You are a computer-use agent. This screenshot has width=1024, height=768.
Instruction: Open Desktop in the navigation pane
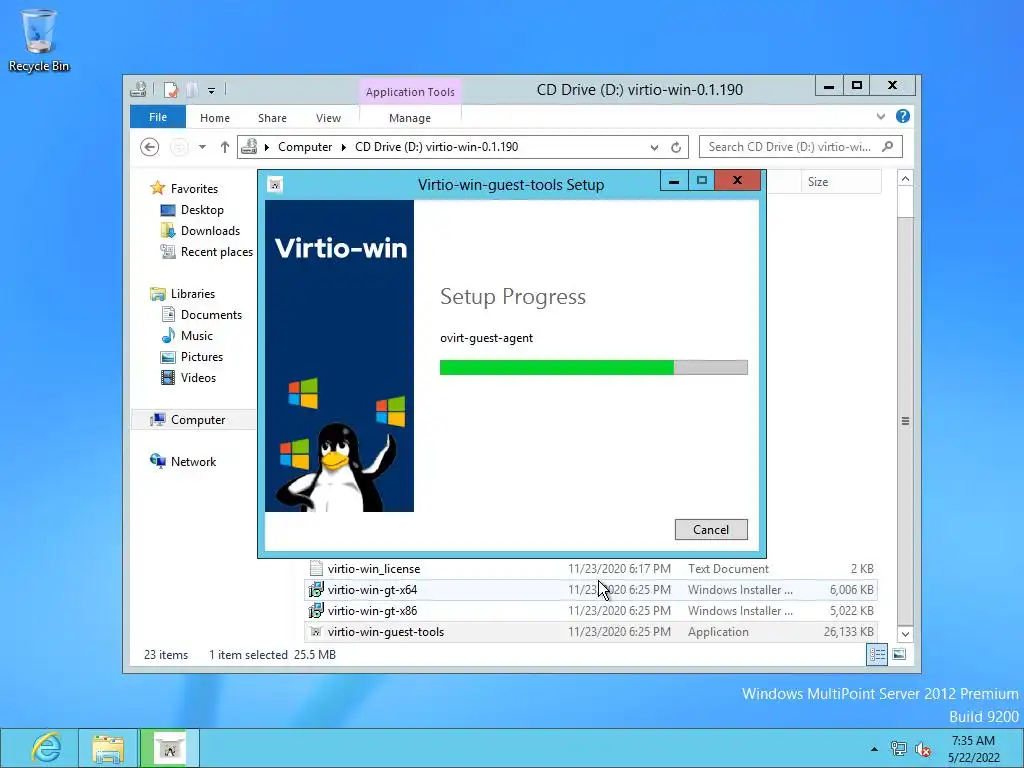click(202, 210)
